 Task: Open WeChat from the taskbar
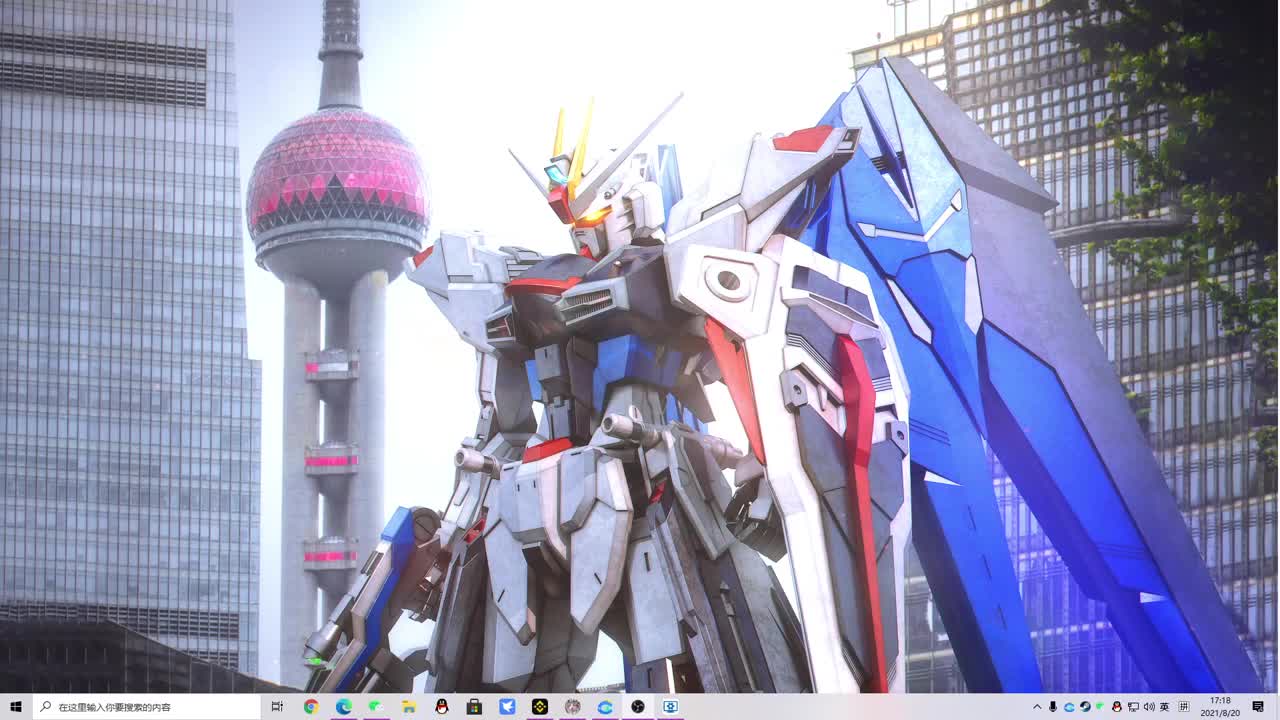(x=376, y=706)
